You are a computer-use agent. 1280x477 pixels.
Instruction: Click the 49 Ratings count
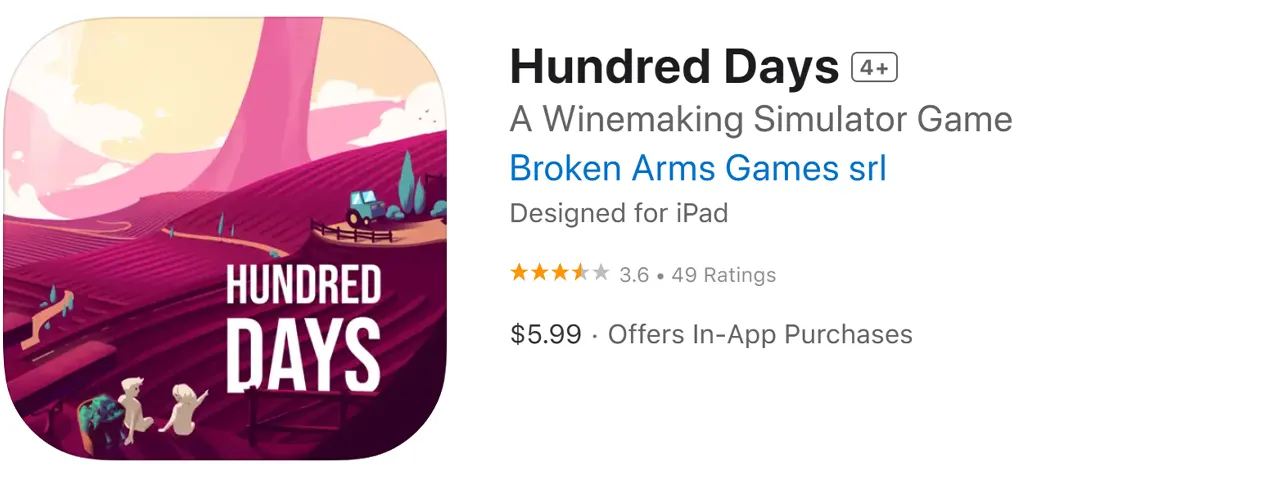tap(724, 274)
